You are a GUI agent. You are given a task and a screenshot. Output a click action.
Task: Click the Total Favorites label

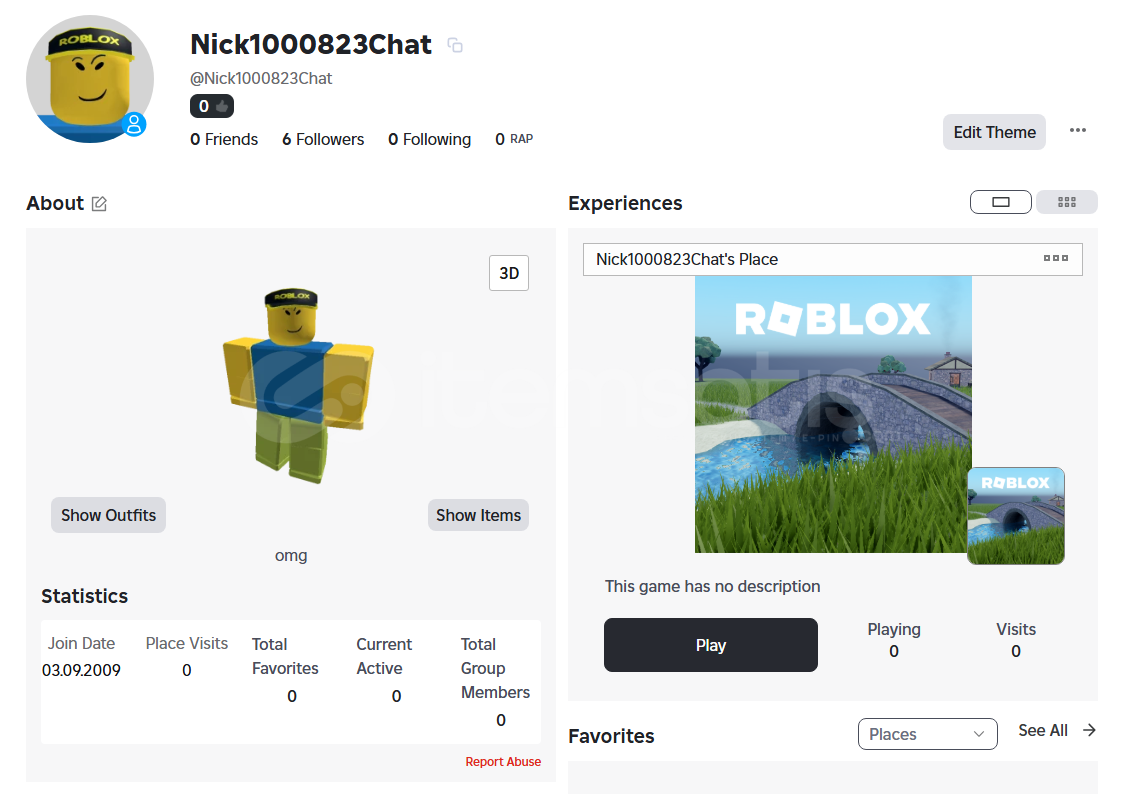click(x=285, y=656)
